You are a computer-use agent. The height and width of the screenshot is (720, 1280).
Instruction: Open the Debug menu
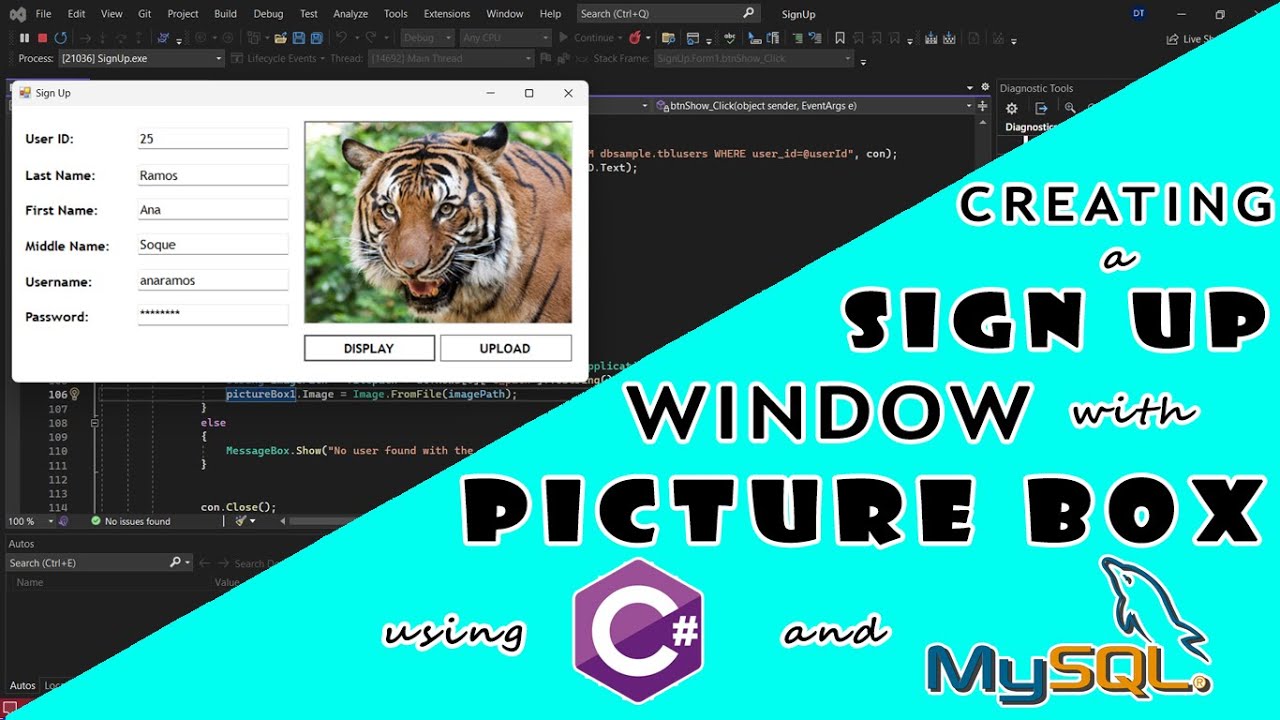tap(268, 14)
